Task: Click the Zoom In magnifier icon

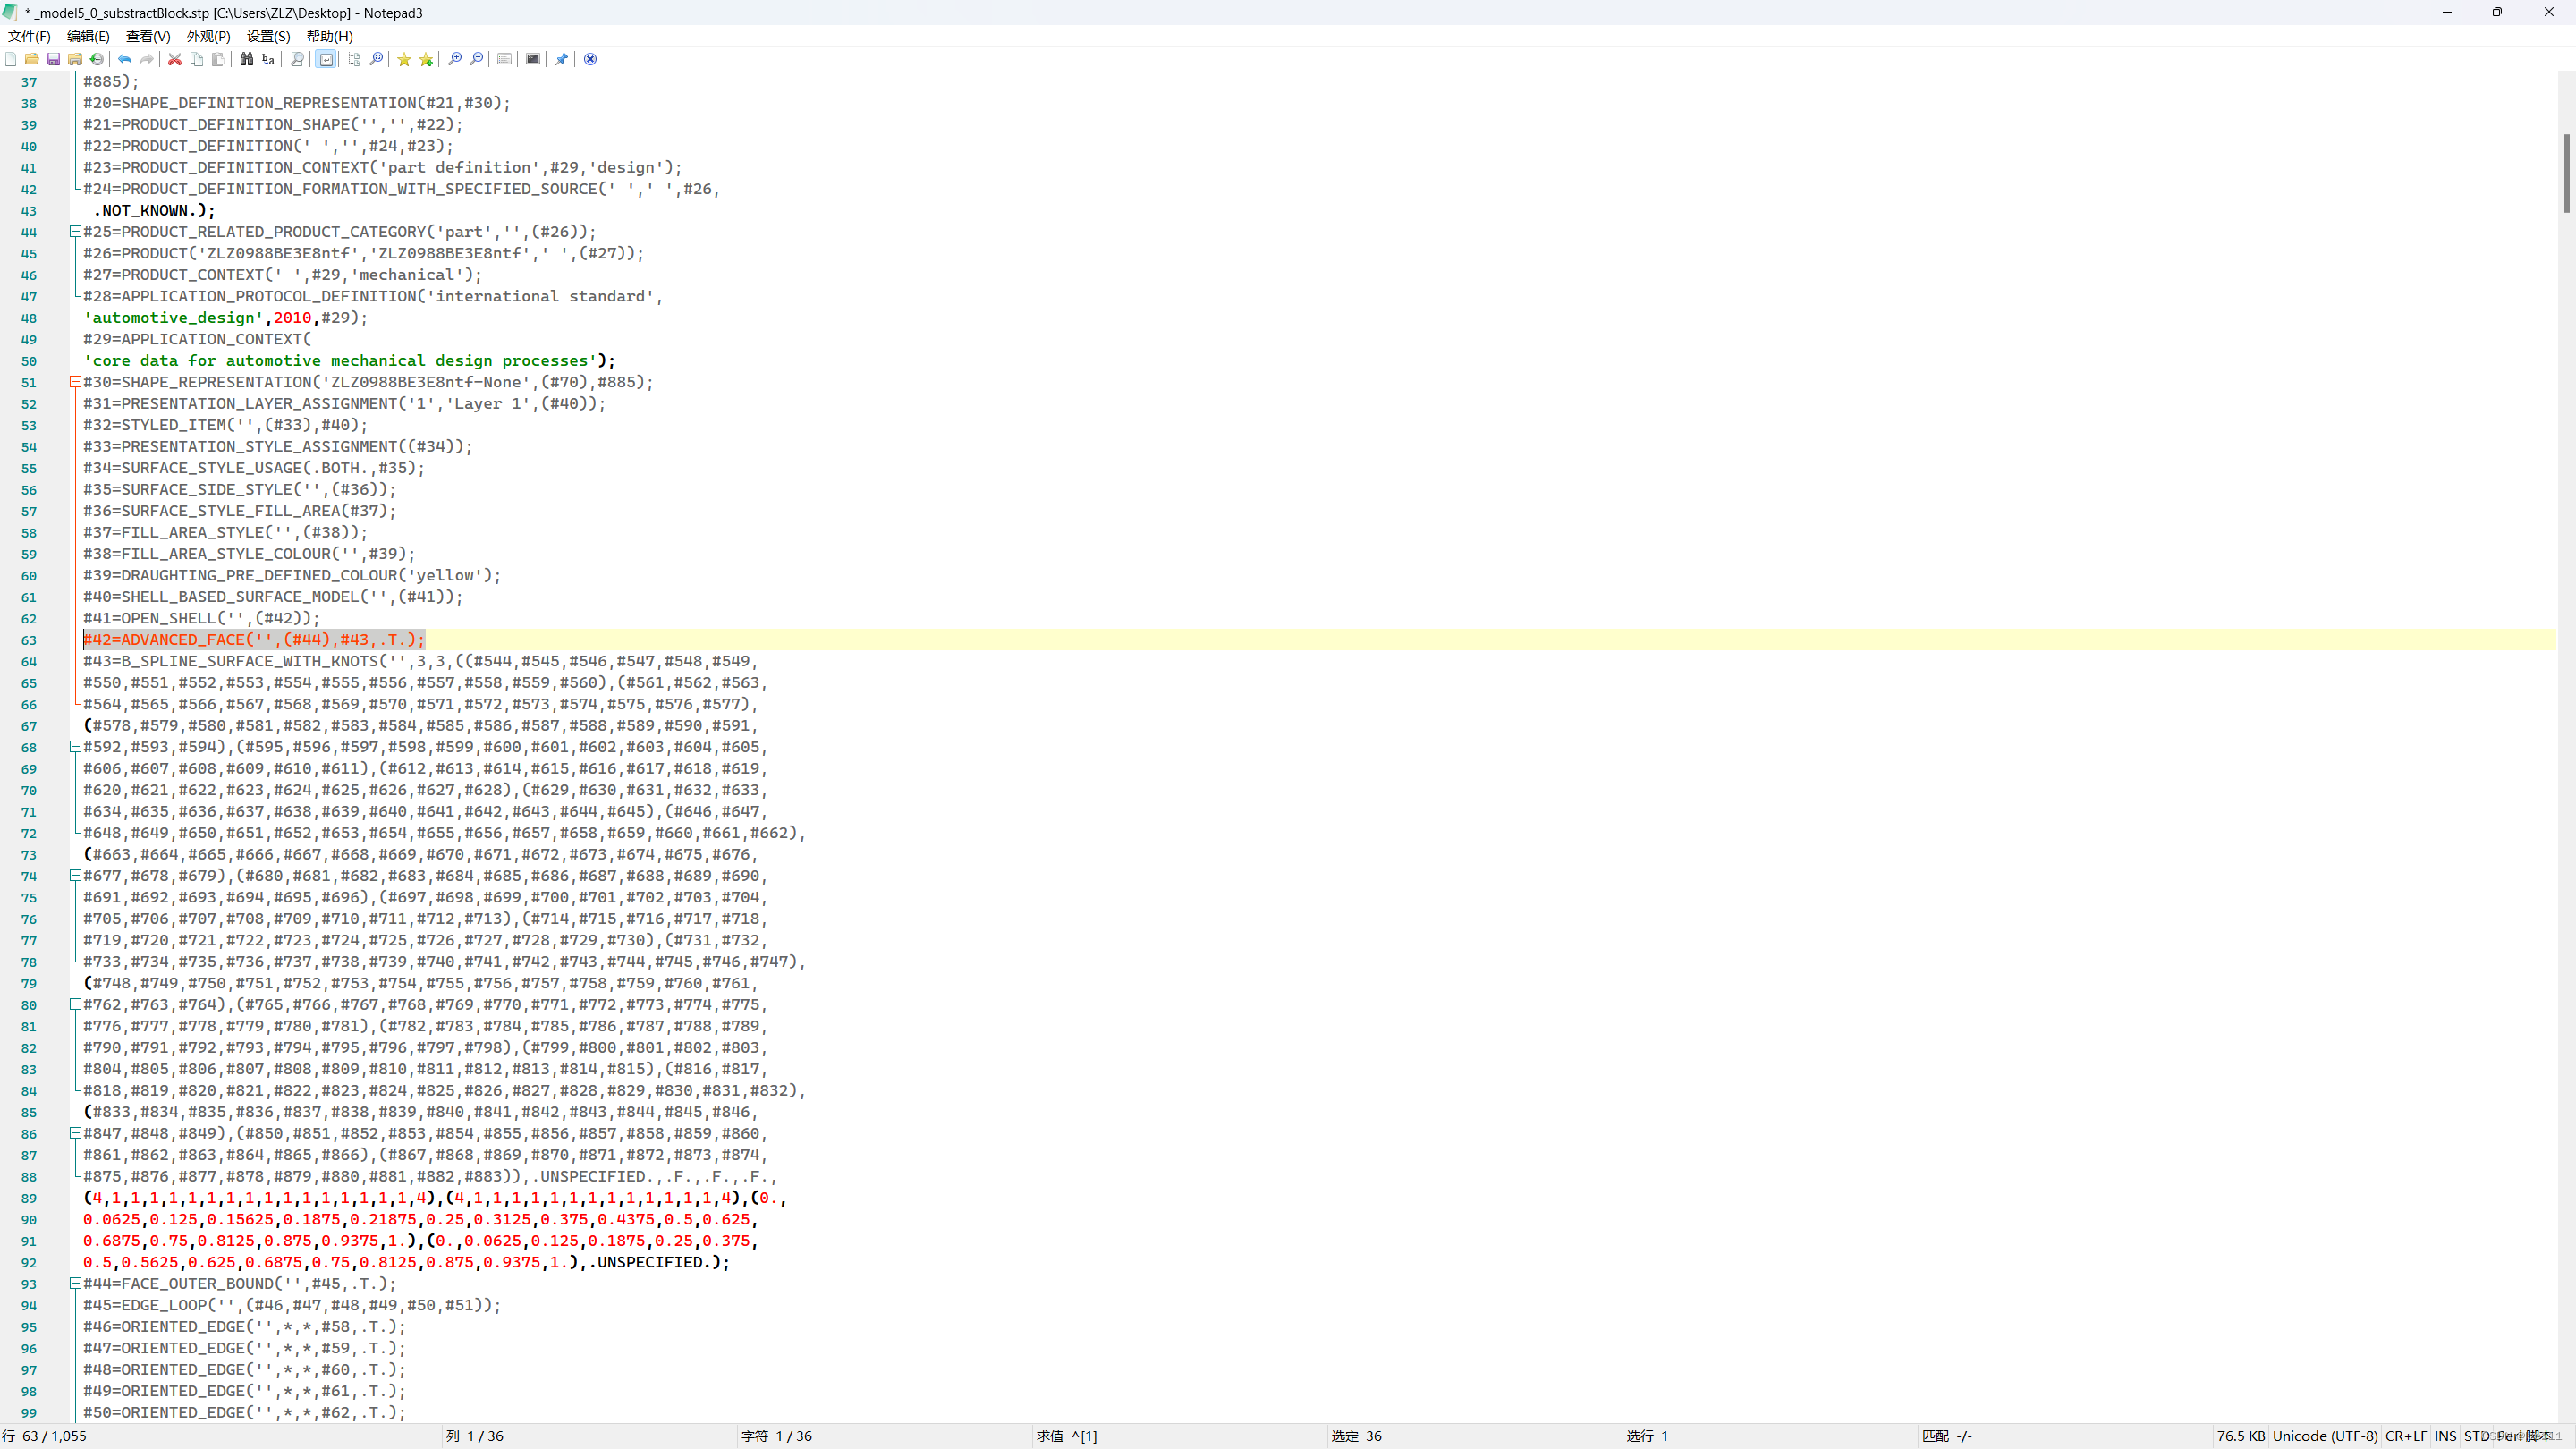Action: tap(455, 59)
